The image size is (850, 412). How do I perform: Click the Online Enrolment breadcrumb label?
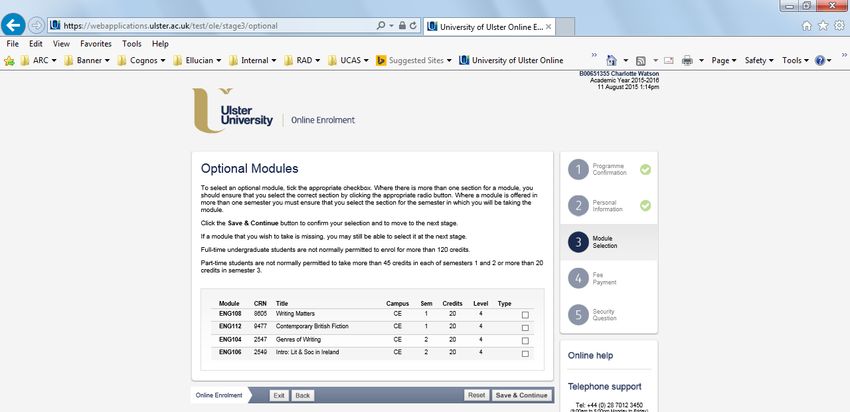point(219,395)
